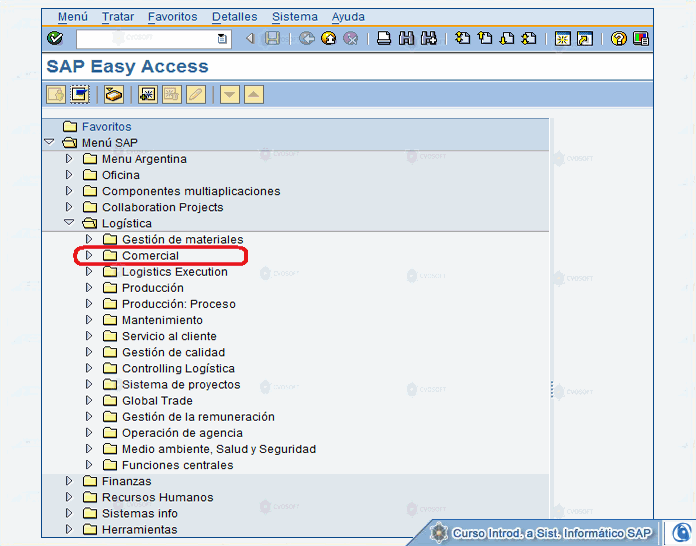Open the Sistema menu
696x546 pixels.
pos(295,17)
